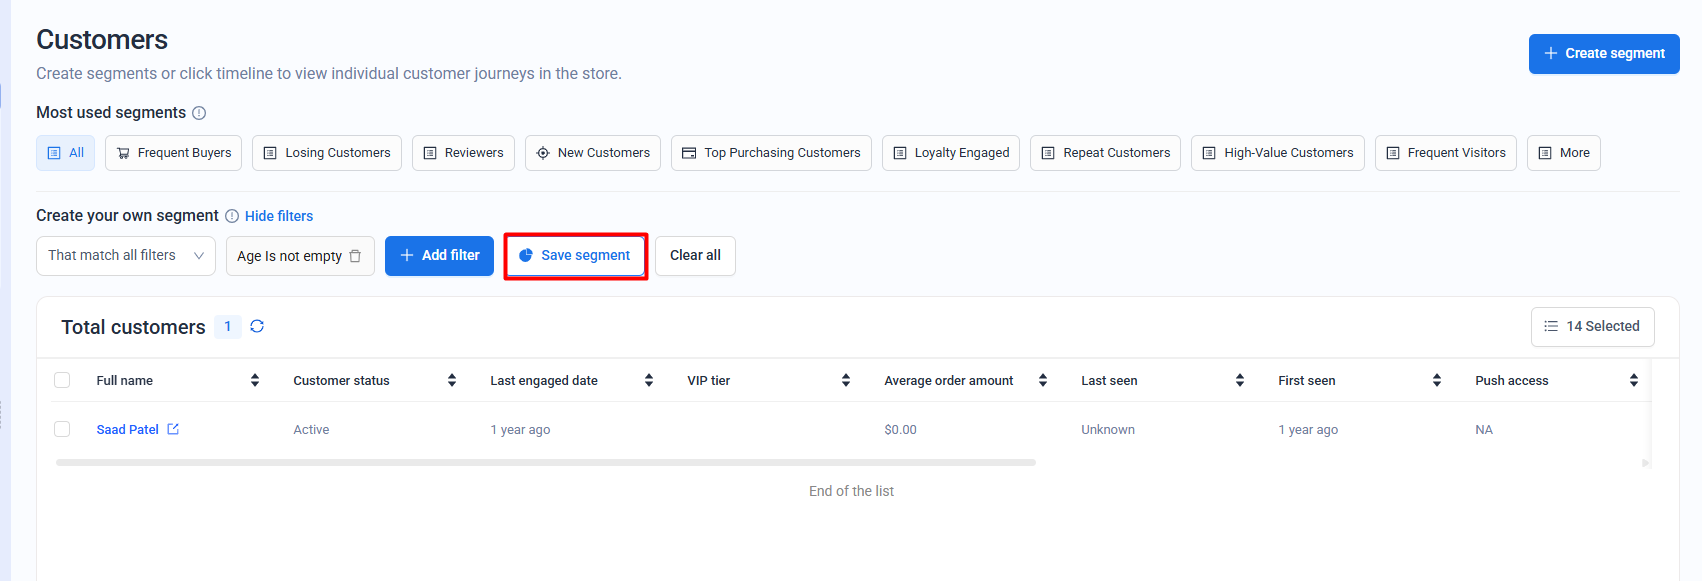Open the 14 Selected columns dropdown
1702x581 pixels.
(x=1592, y=327)
